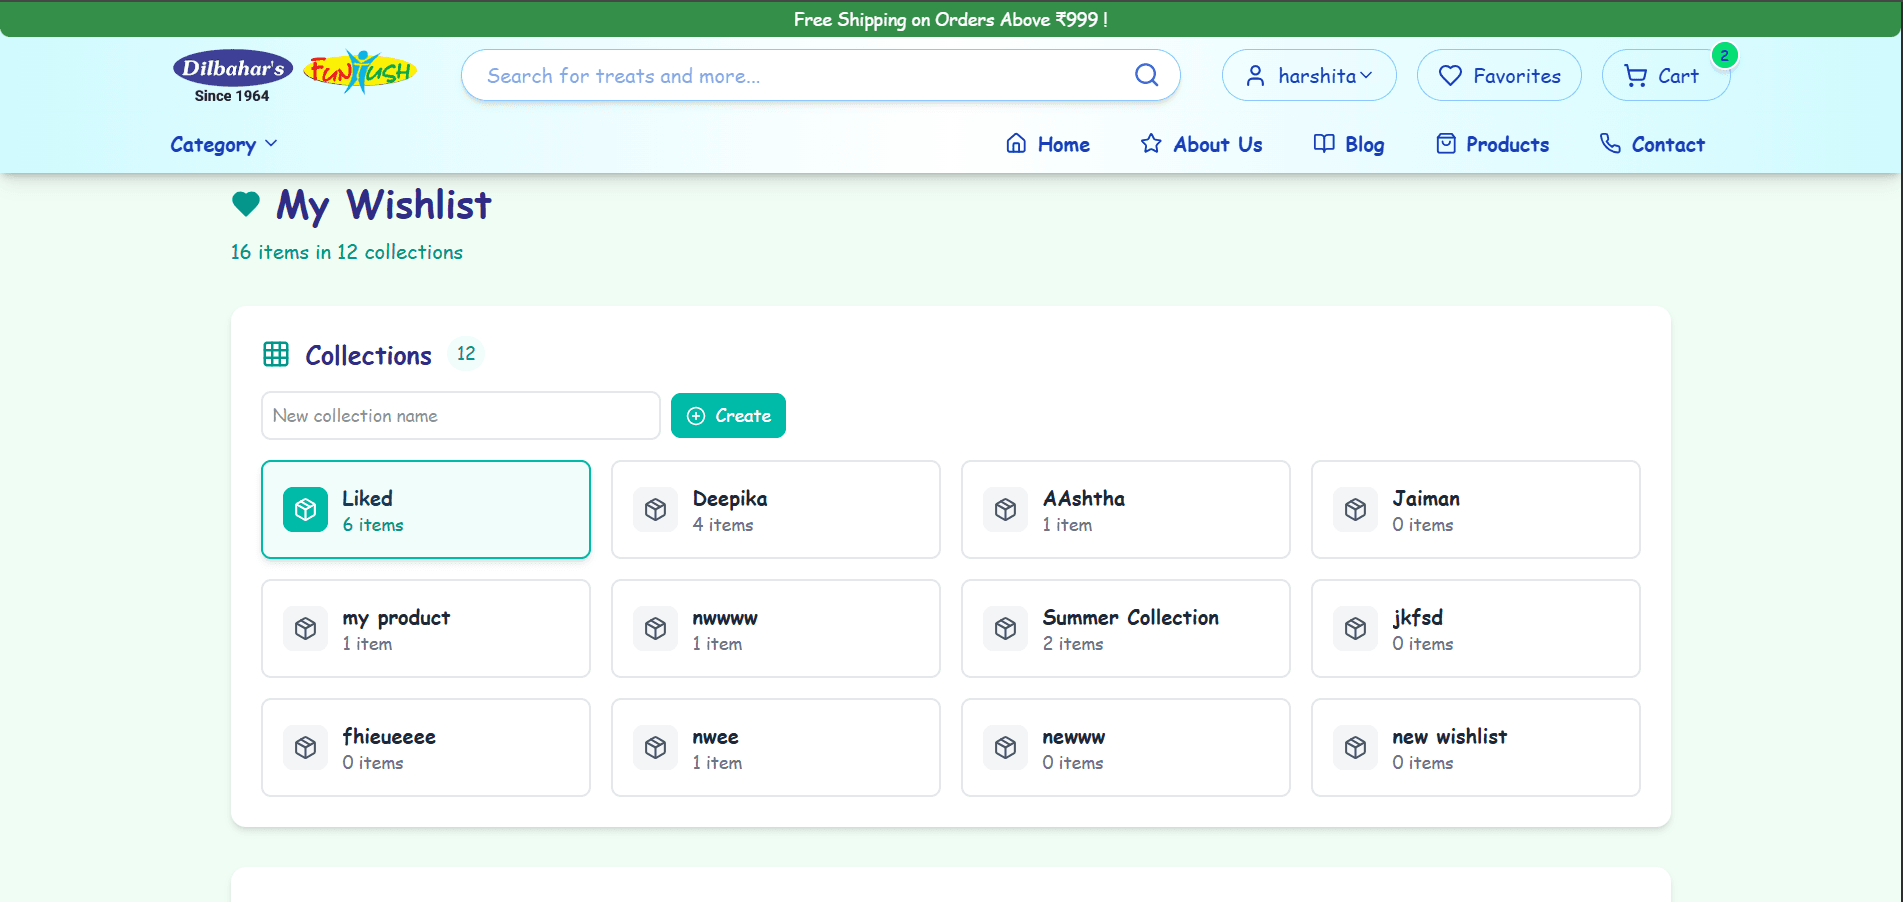The width and height of the screenshot is (1903, 902).
Task: Navigate to the Blog page
Action: pyautogui.click(x=1348, y=144)
